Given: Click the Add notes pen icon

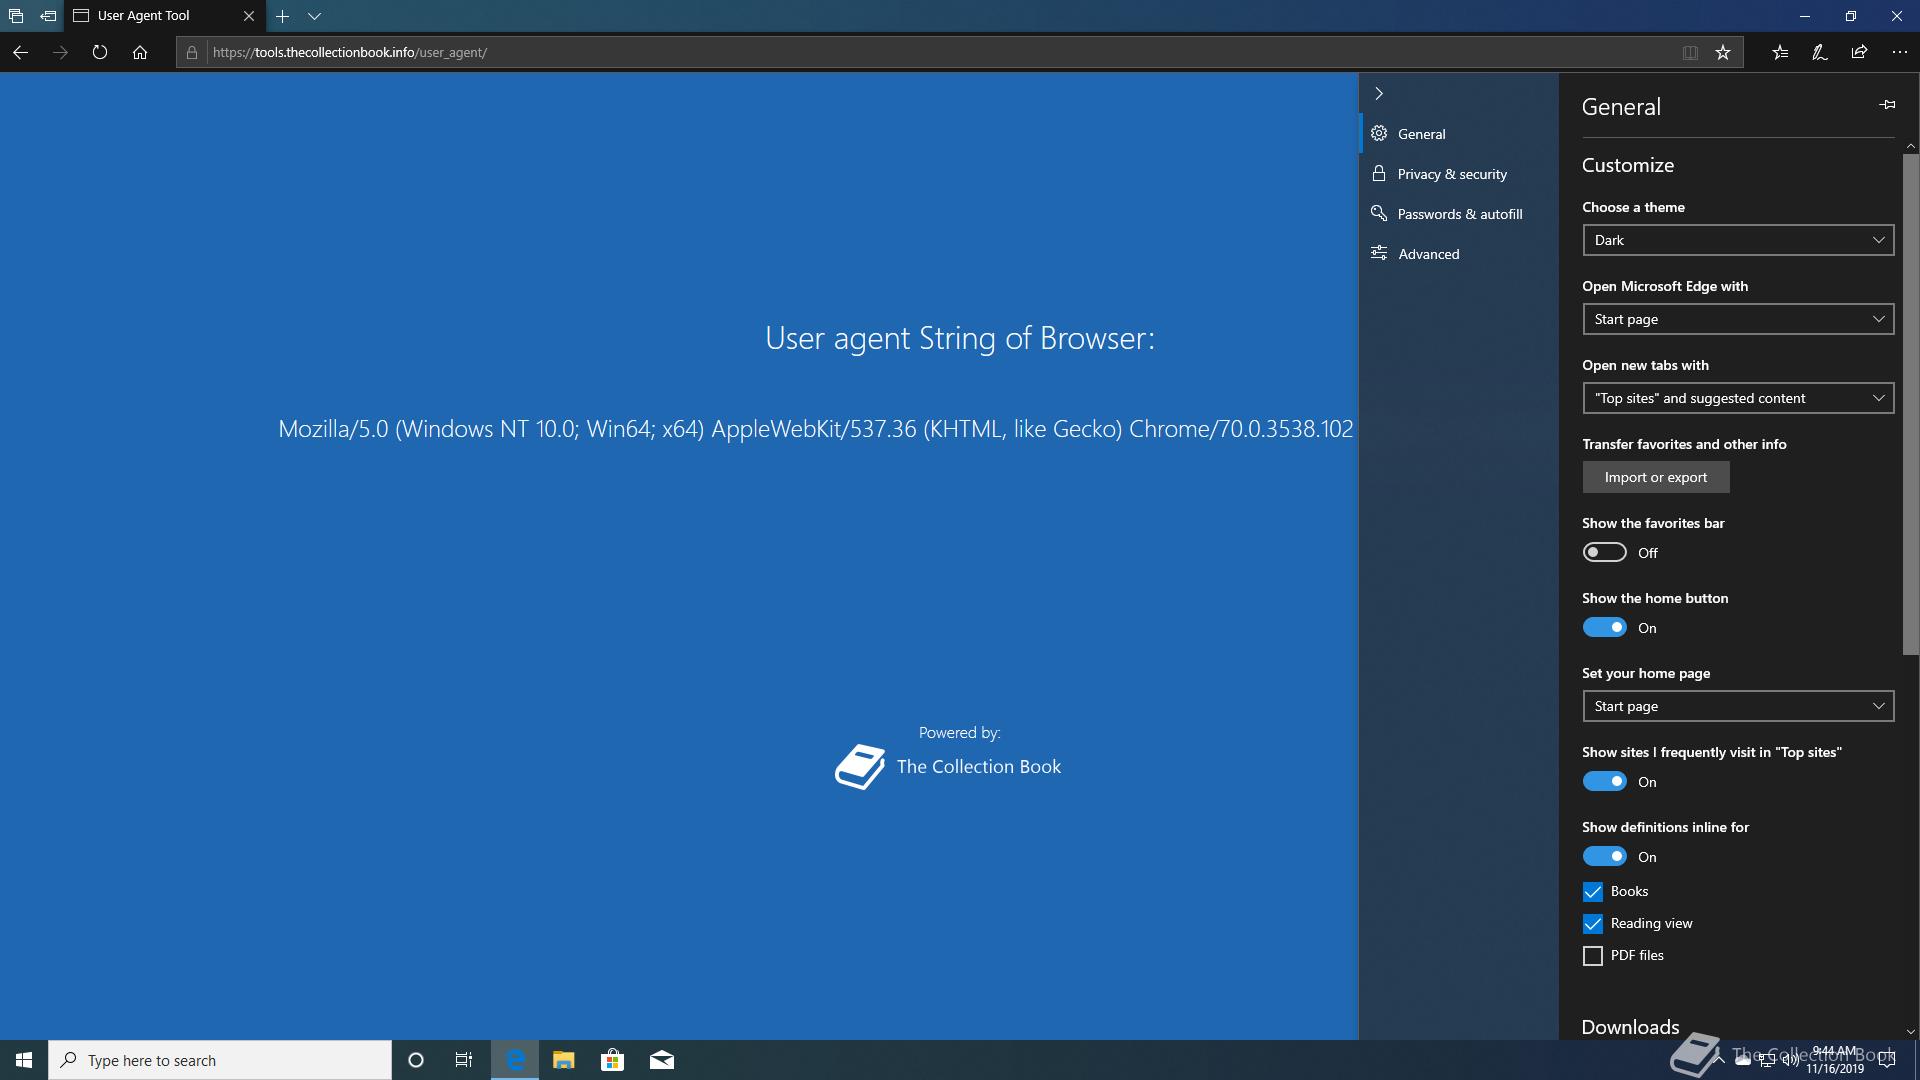Looking at the screenshot, I should click(x=1820, y=53).
